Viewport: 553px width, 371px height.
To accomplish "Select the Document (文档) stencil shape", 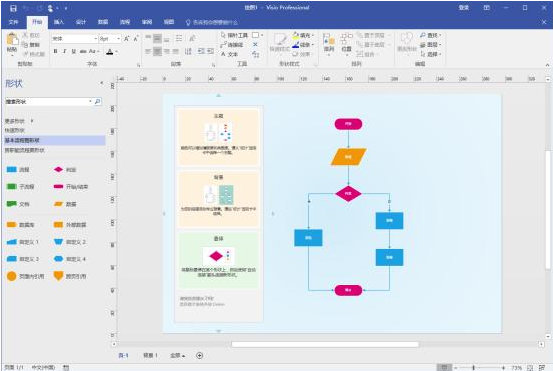I will (18, 204).
